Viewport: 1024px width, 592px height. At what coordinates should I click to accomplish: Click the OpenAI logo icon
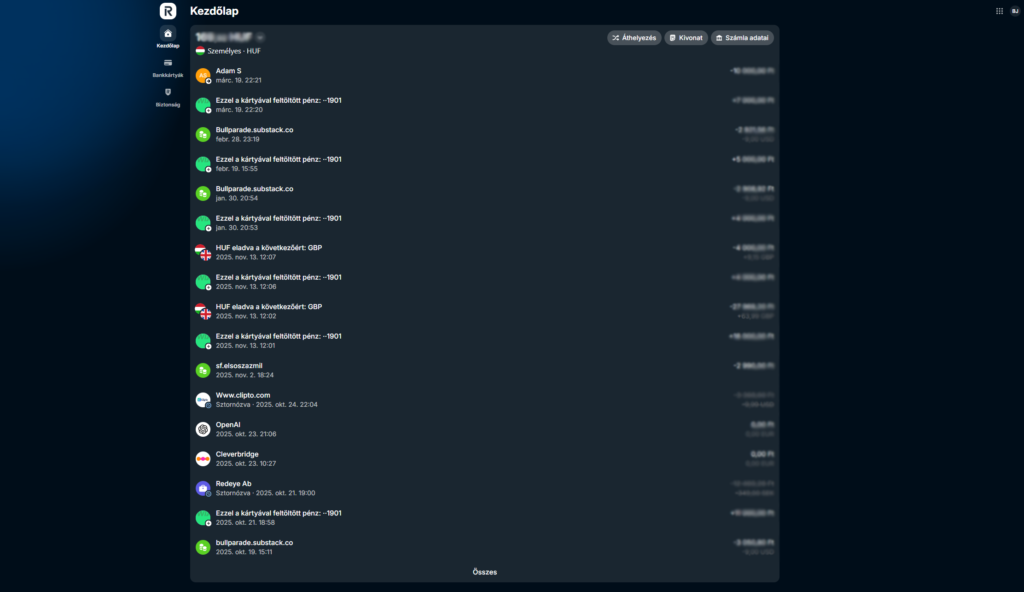coord(203,429)
